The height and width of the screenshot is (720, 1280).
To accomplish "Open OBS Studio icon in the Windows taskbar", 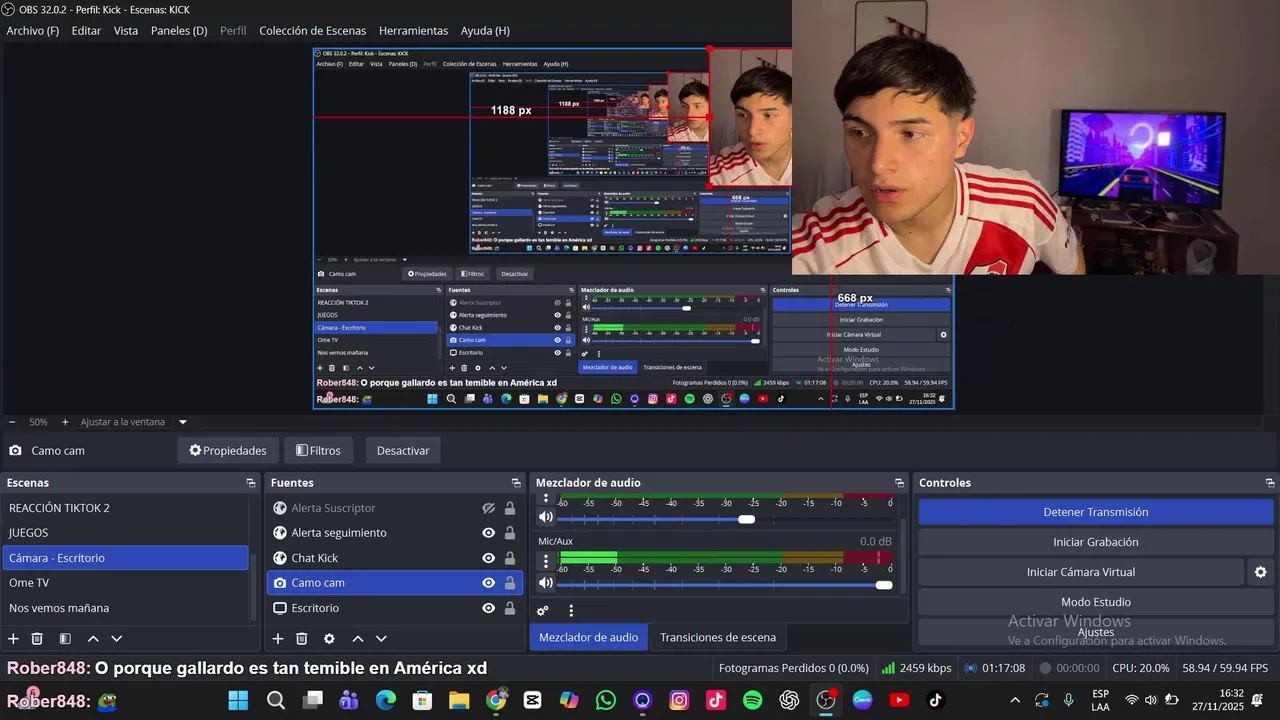I will pos(826,700).
